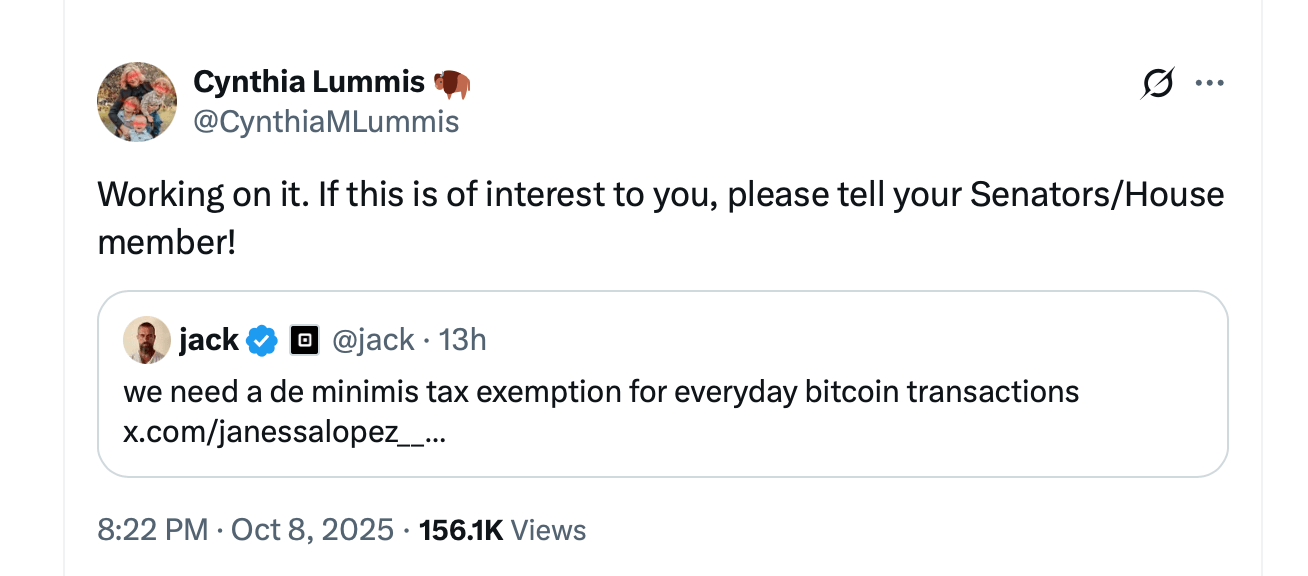The image size is (1308, 576).
Task: Follow the x.com/janessalopez__ link
Action: pyautogui.click(x=285, y=437)
